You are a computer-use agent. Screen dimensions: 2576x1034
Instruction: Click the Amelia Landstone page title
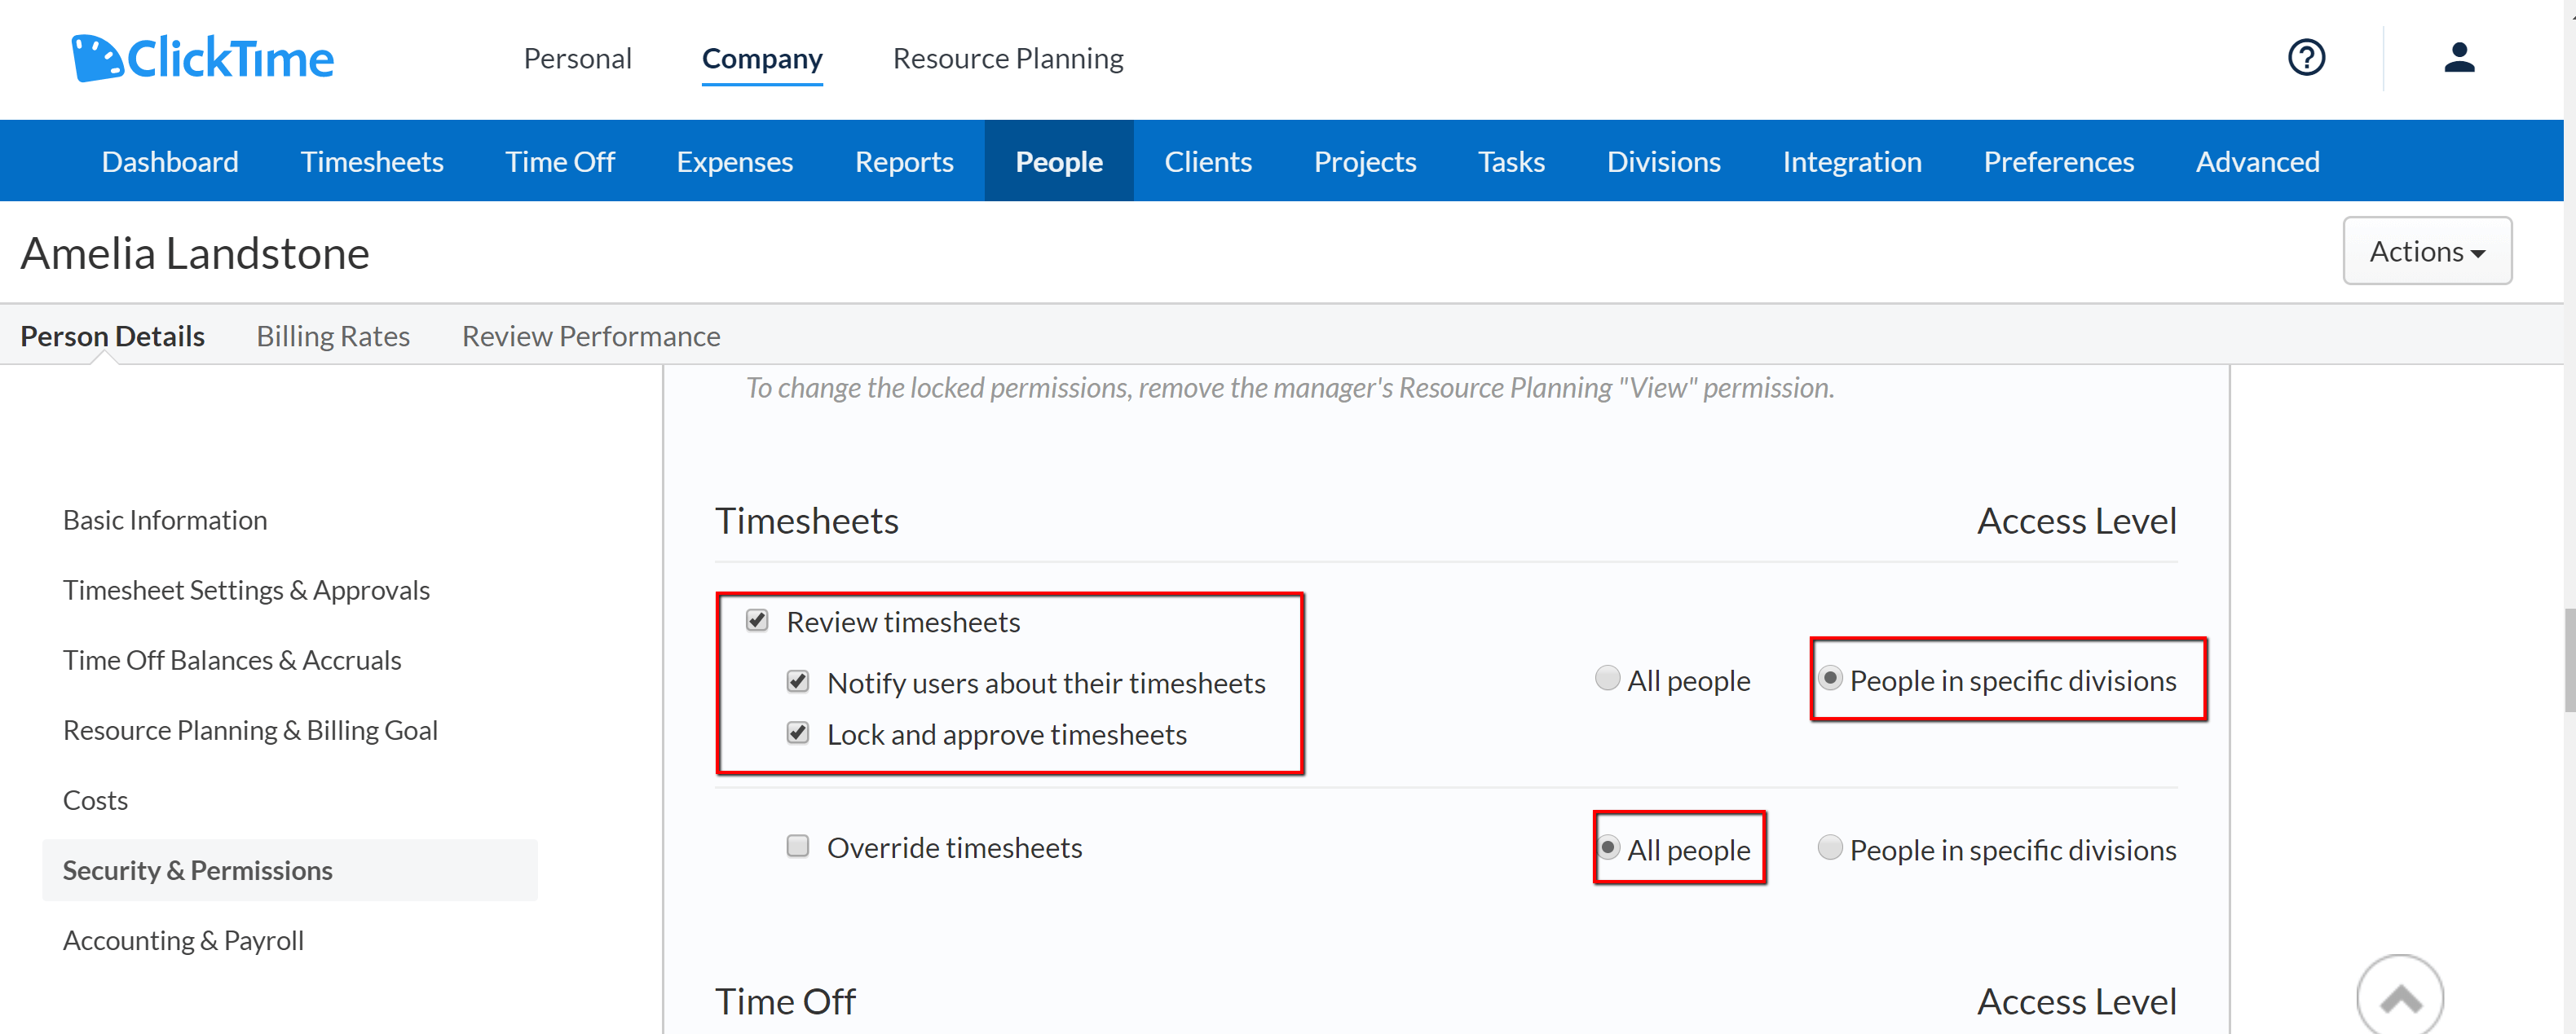(x=195, y=253)
